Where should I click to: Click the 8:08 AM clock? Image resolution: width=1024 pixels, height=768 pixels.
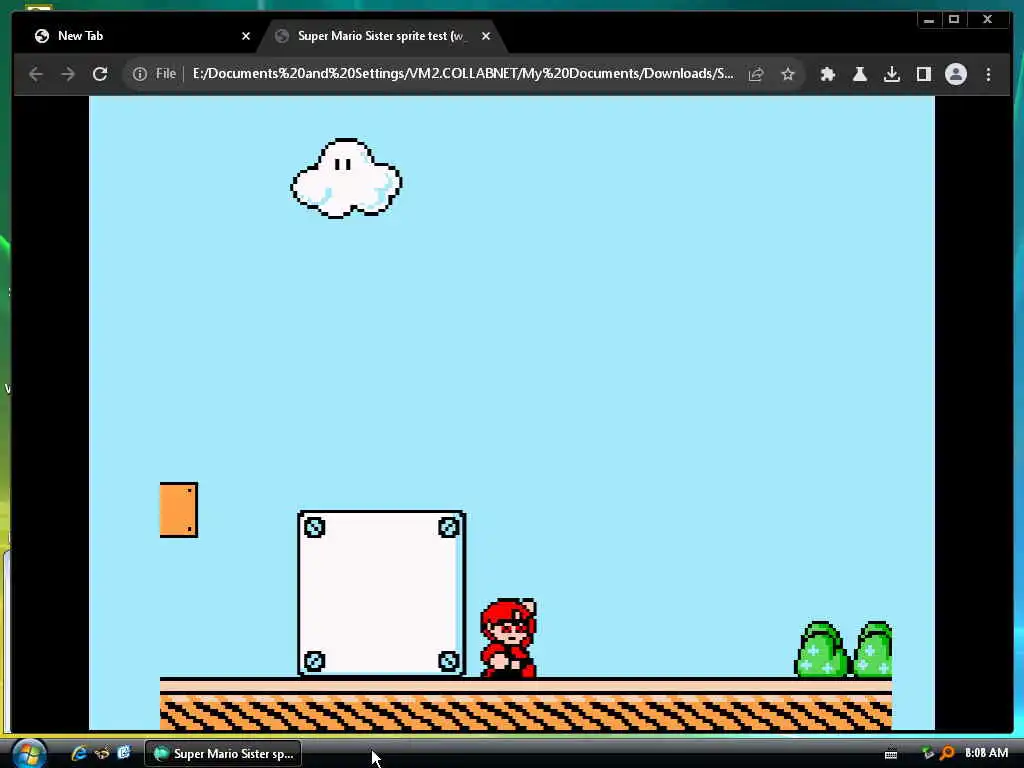[x=986, y=753]
